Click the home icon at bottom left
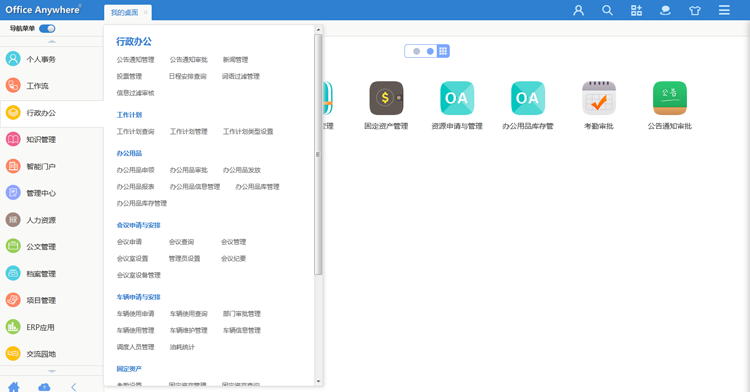 (13, 387)
